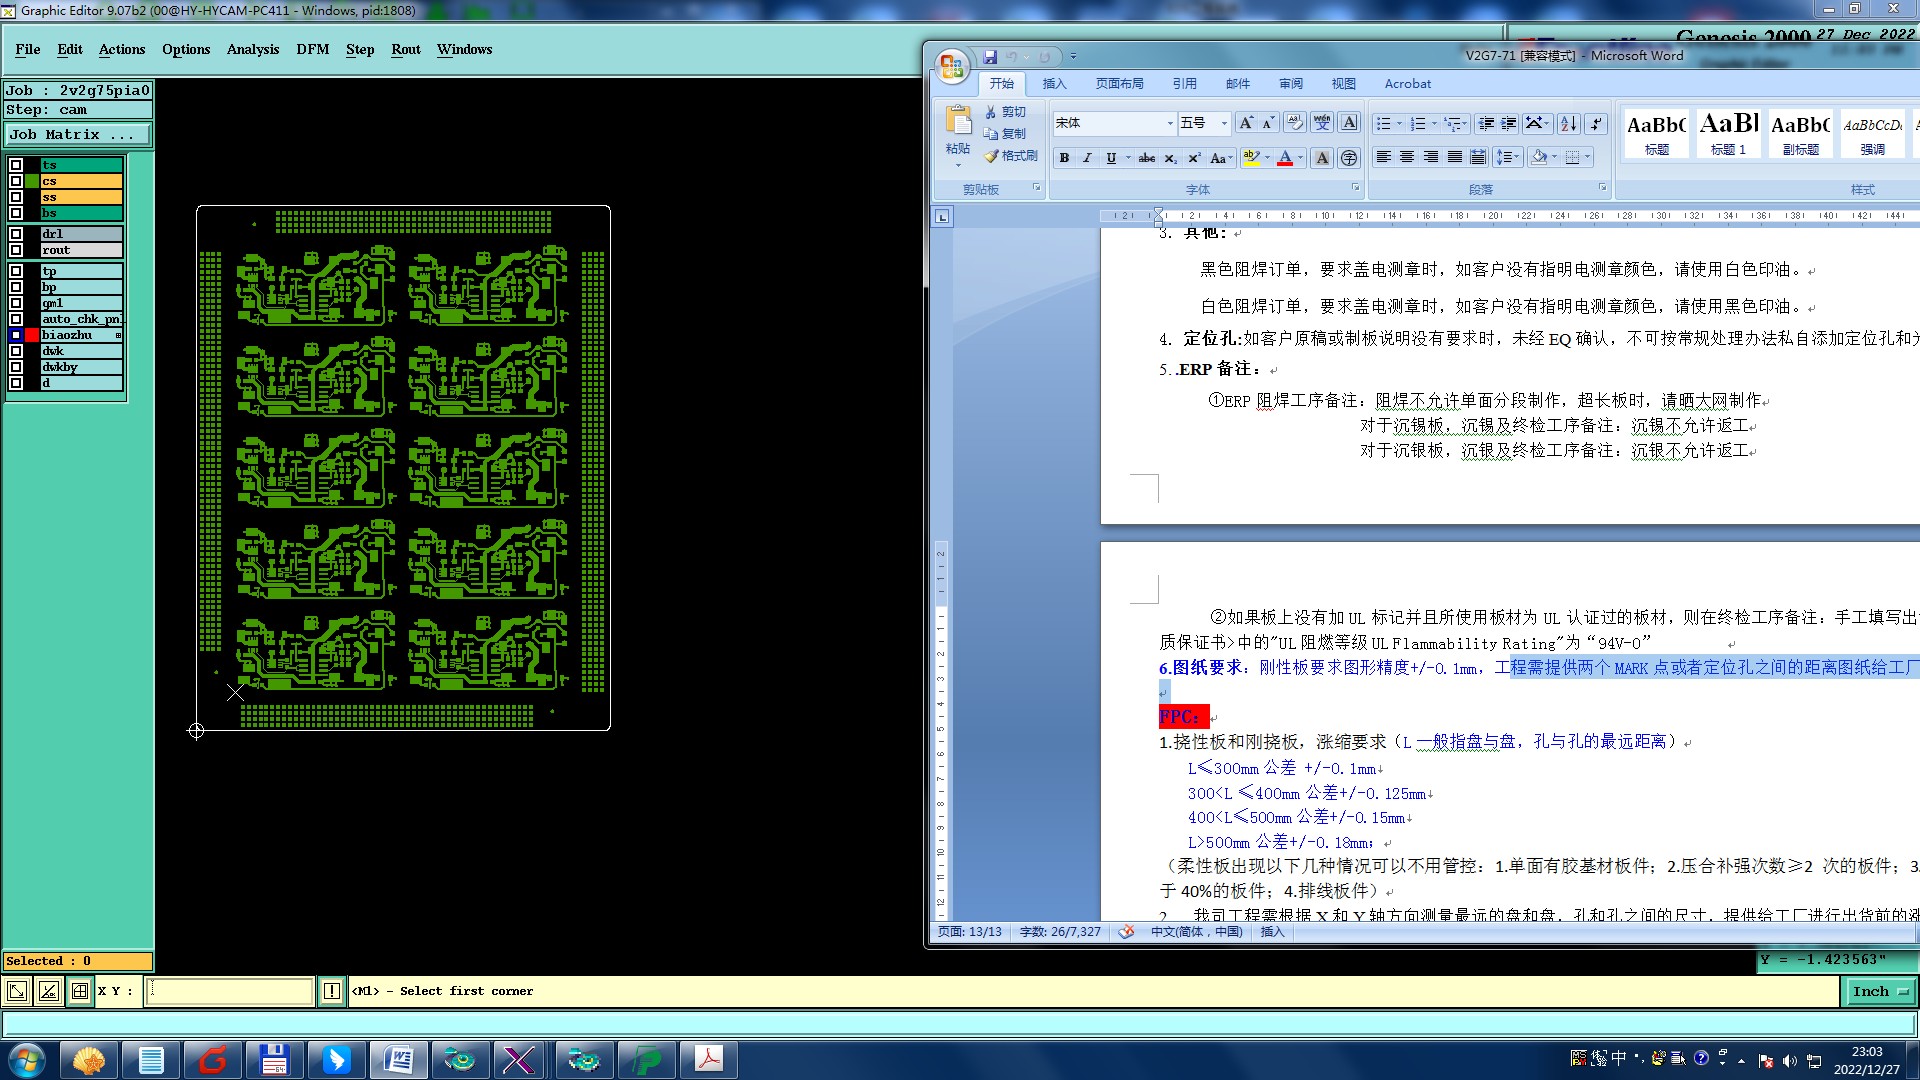Open the highlight color dropdown arrow
Screen dimensions: 1920x1080
1267,158
